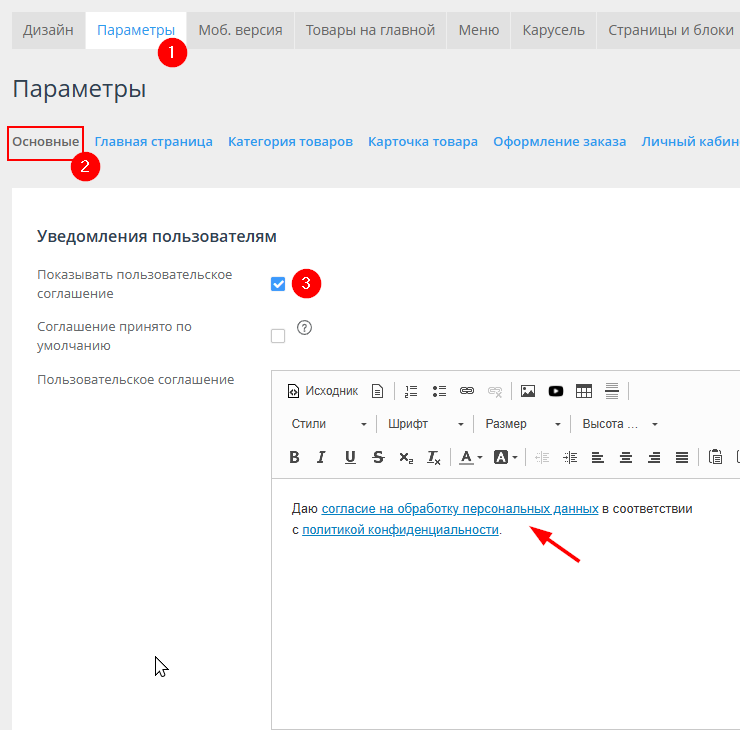Click help icon beside default agreement
This screenshot has width=740, height=730.
[x=304, y=327]
